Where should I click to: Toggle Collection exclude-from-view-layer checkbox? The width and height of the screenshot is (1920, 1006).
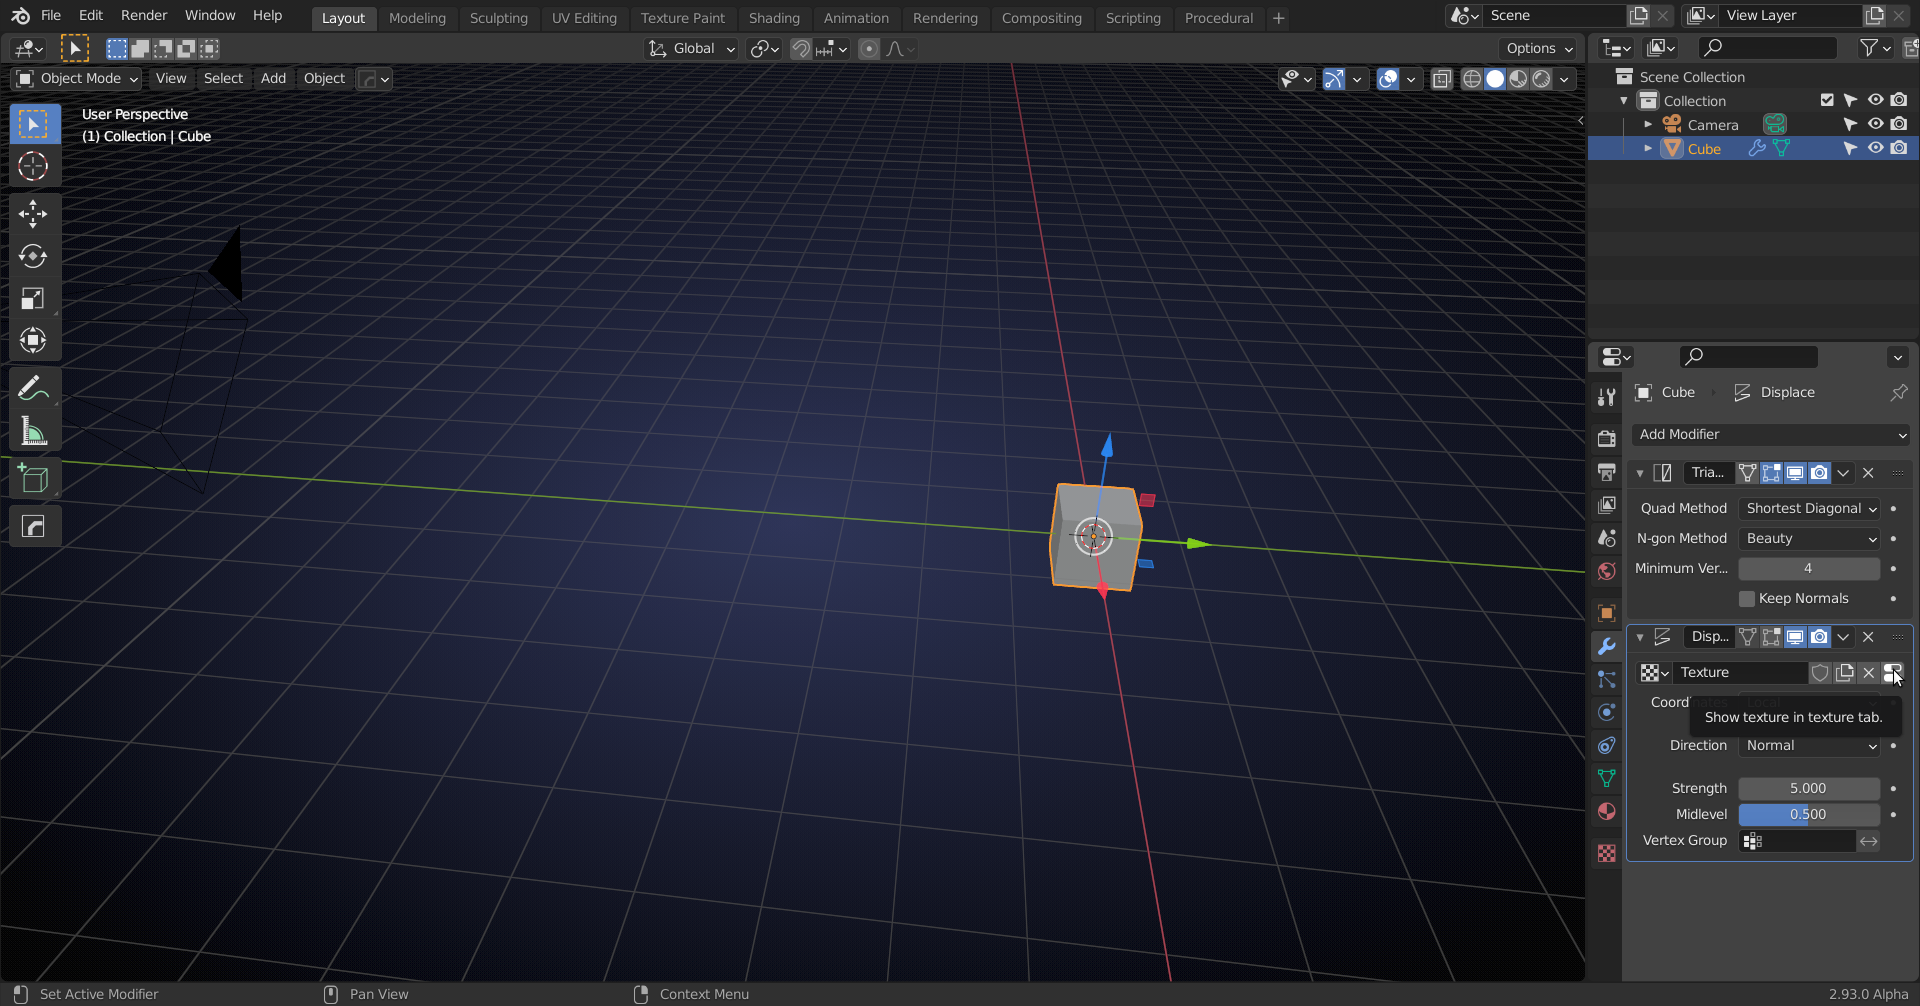pyautogui.click(x=1827, y=101)
